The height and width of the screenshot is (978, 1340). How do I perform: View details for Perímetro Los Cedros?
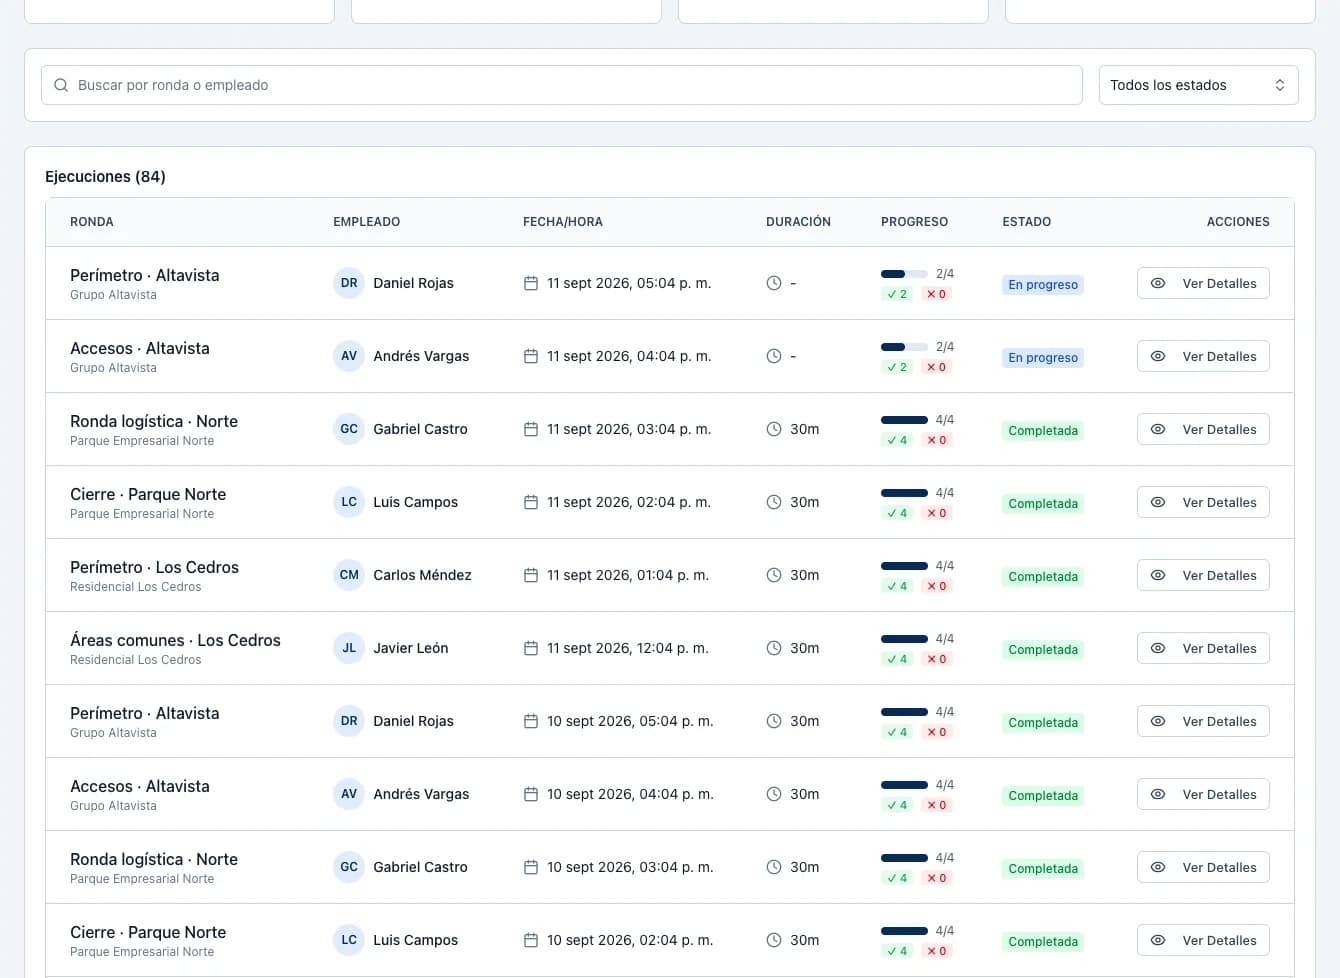1203,575
